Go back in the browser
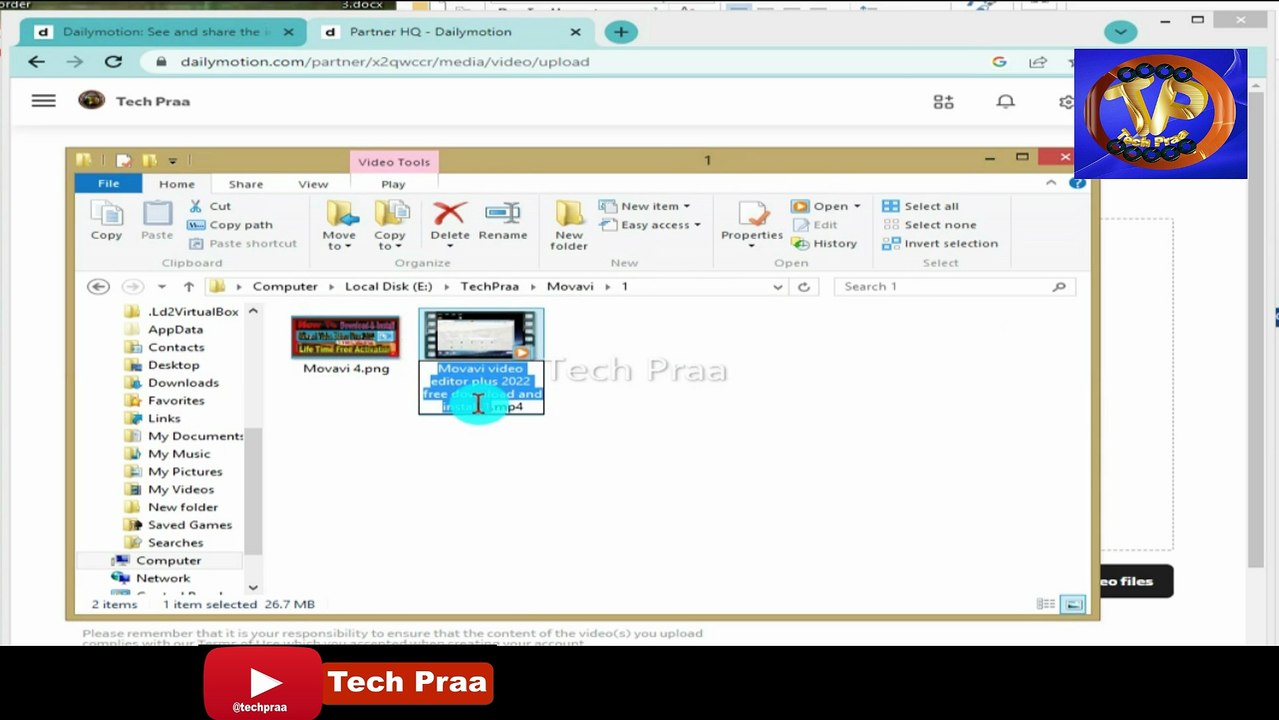Image resolution: width=1279 pixels, height=720 pixels. (x=37, y=62)
